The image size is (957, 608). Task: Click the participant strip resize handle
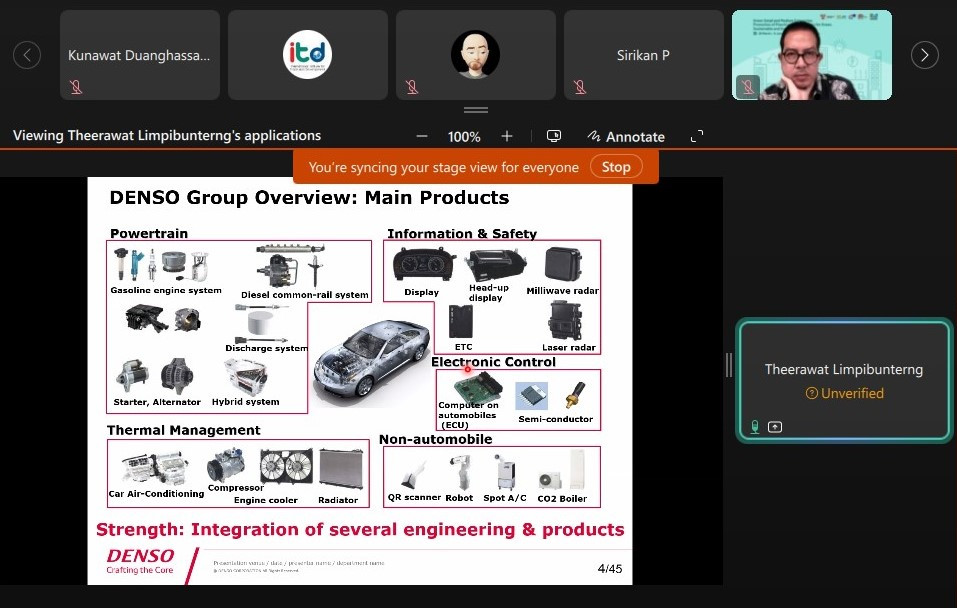tap(475, 110)
